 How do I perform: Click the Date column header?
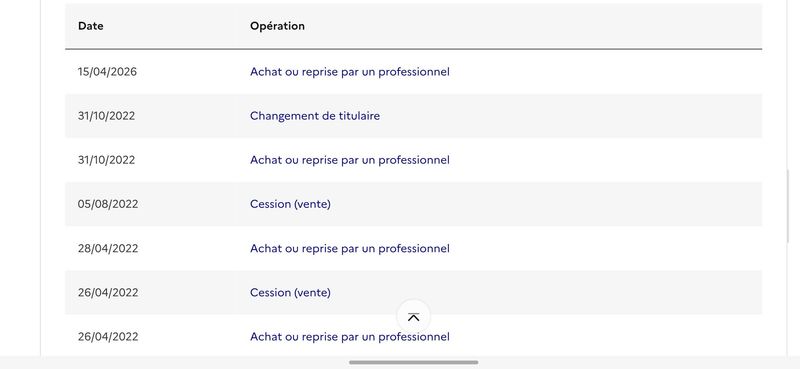tap(91, 26)
